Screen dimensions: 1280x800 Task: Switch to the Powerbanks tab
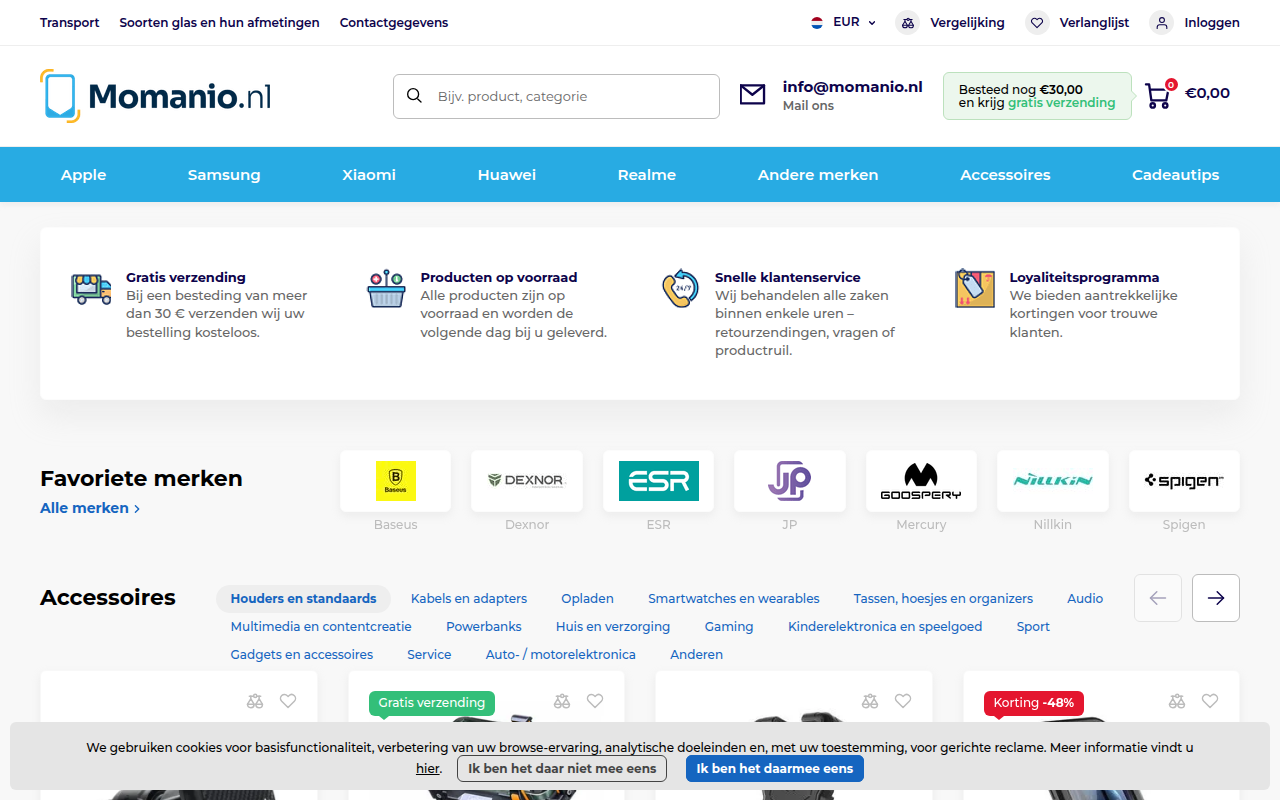click(484, 627)
